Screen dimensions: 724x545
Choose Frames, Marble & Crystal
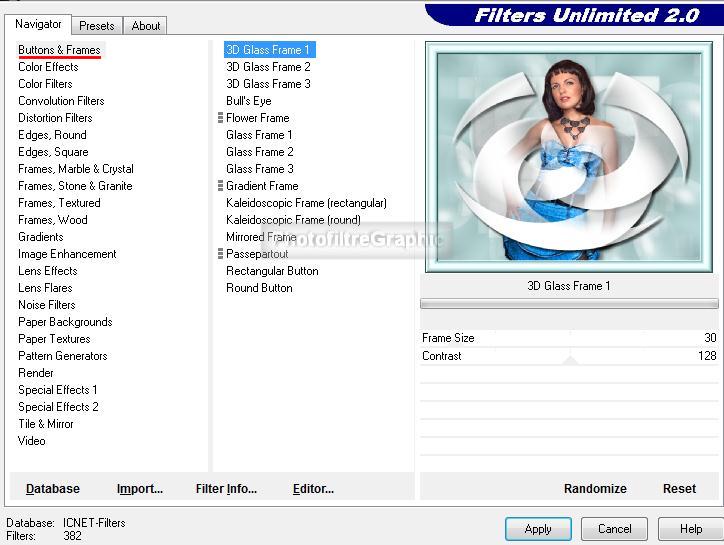pos(76,169)
